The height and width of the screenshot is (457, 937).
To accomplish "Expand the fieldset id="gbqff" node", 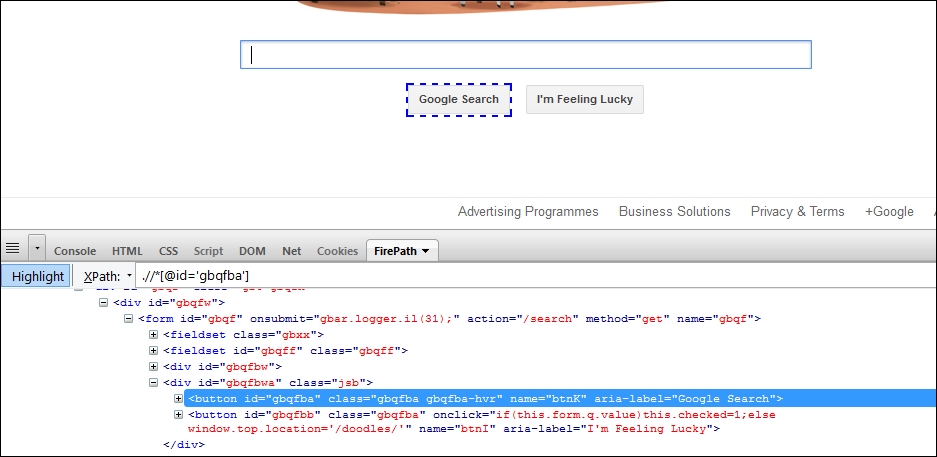I will click(154, 351).
